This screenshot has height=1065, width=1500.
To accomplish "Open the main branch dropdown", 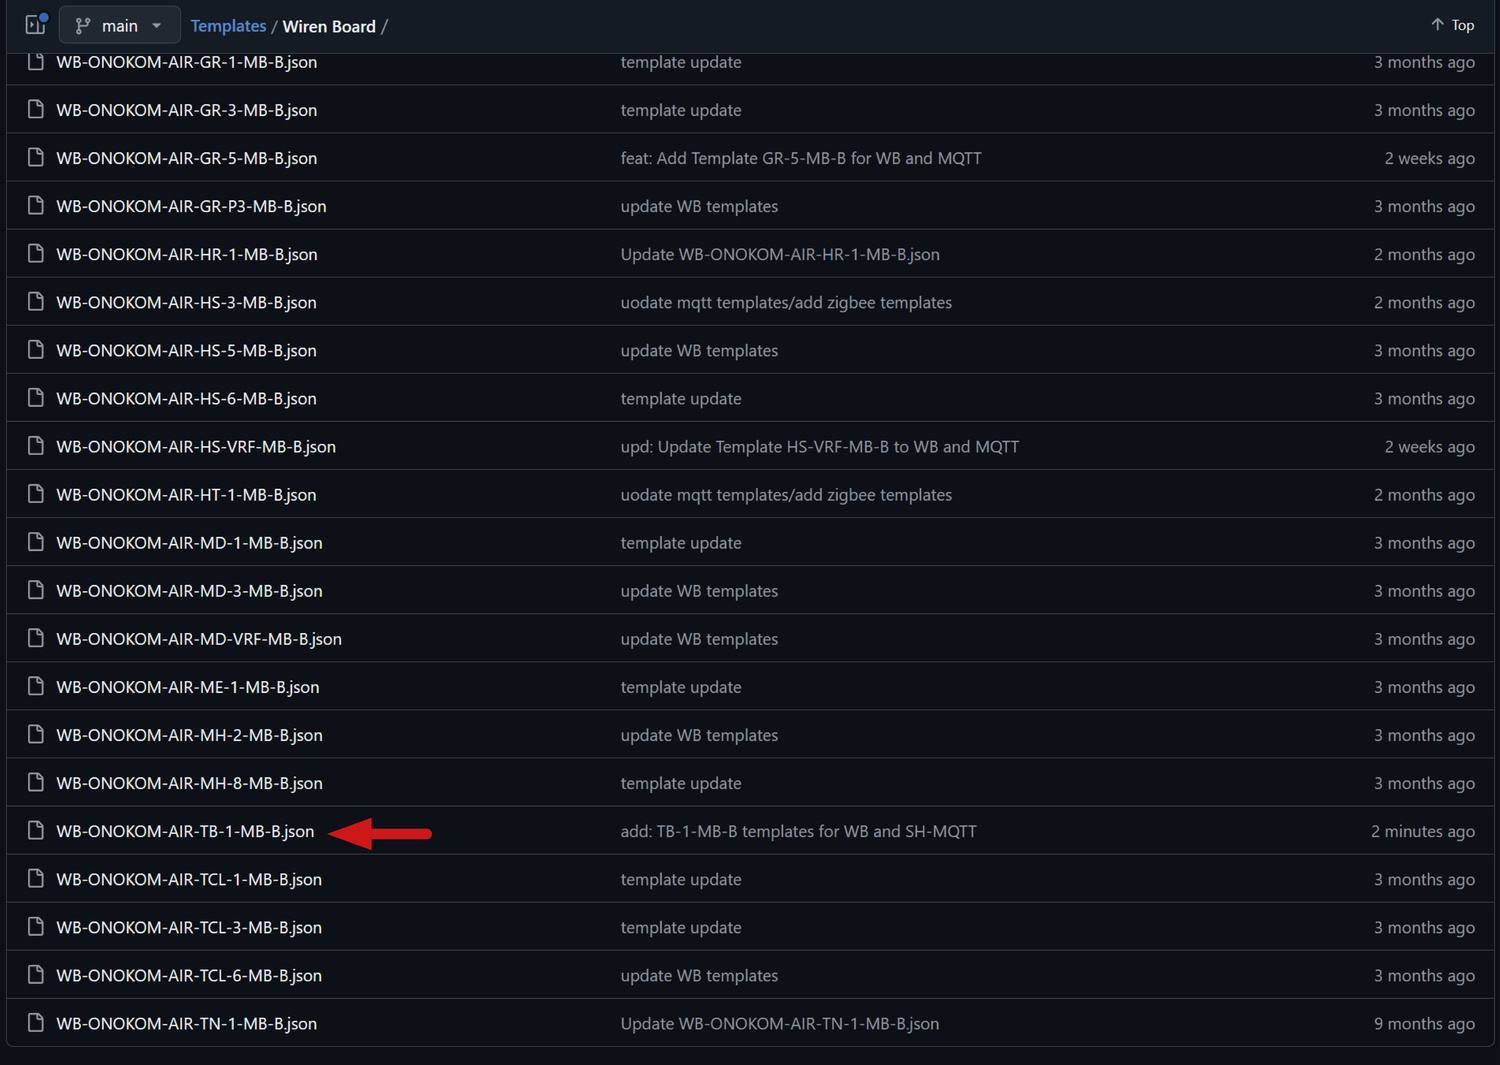I will (x=119, y=26).
